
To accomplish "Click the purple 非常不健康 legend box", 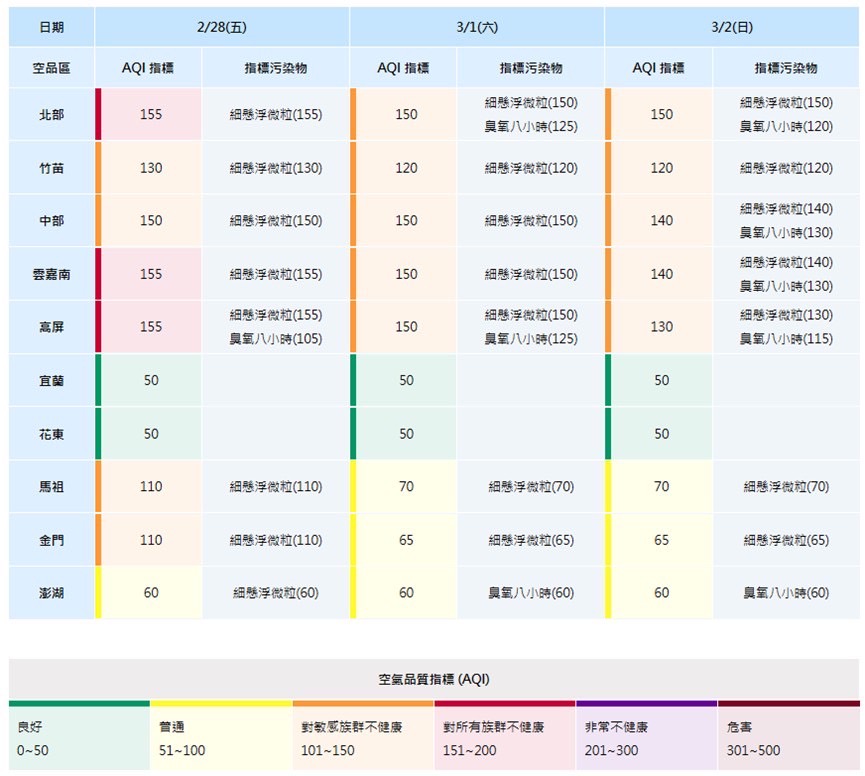I will pyautogui.click(x=647, y=736).
